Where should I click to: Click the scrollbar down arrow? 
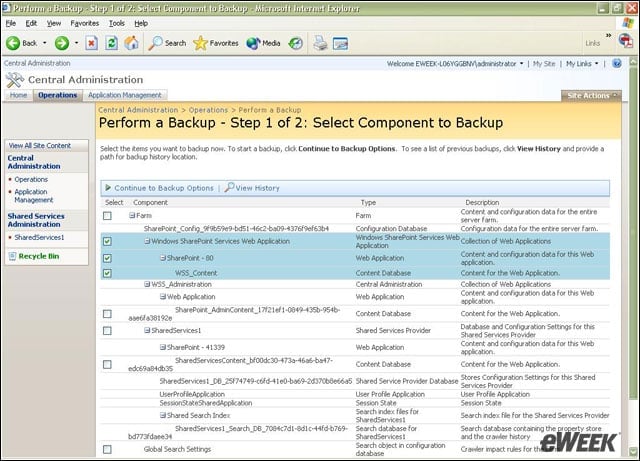[633, 452]
